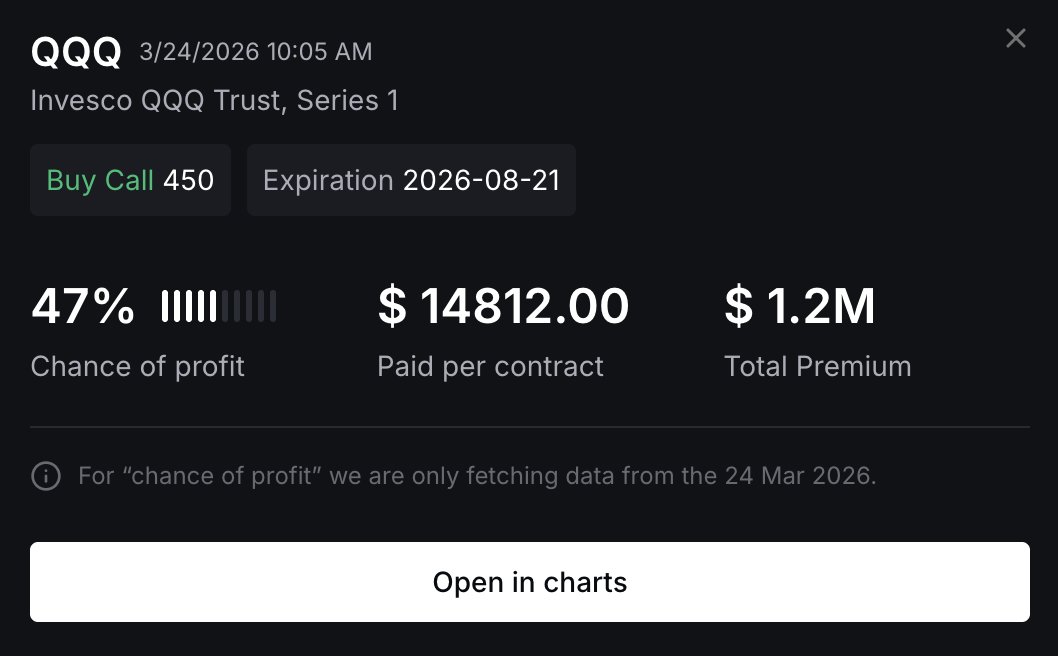Screen dimensions: 1058x656
Task: Click the 2026-08-21 expiration date
Action: click(x=481, y=180)
